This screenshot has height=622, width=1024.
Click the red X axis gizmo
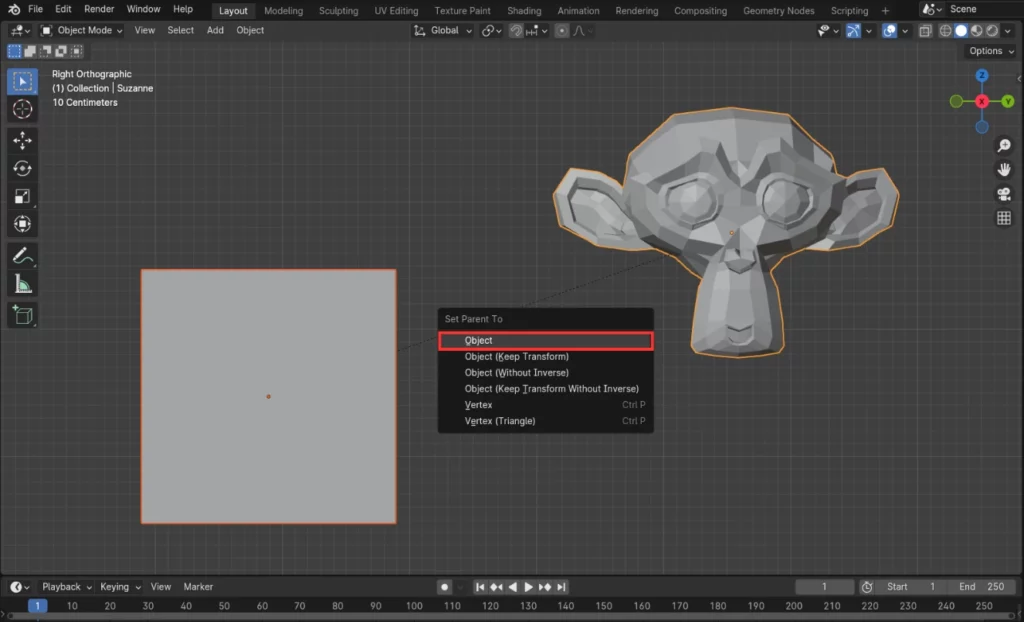[982, 101]
